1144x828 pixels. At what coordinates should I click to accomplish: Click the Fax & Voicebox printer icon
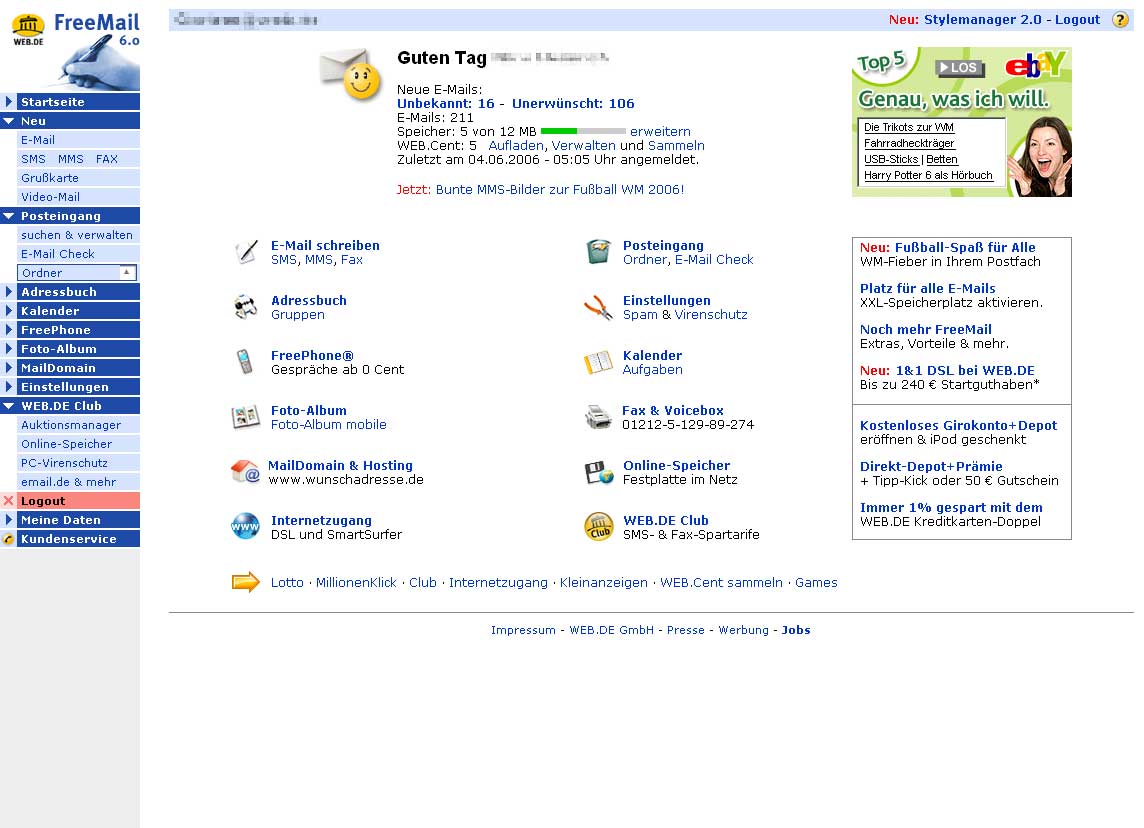click(598, 417)
